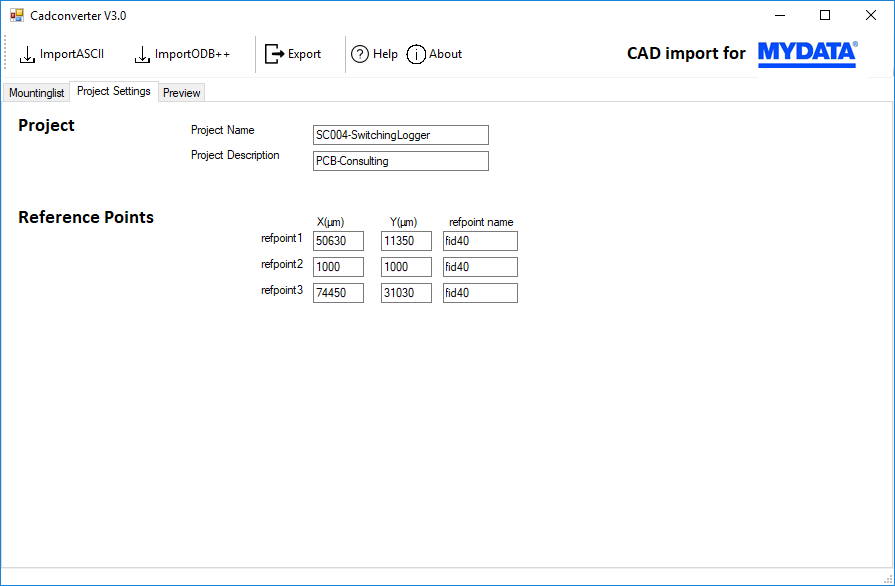The height and width of the screenshot is (586, 895).
Task: Click the About toolbar label
Action: coord(445,54)
